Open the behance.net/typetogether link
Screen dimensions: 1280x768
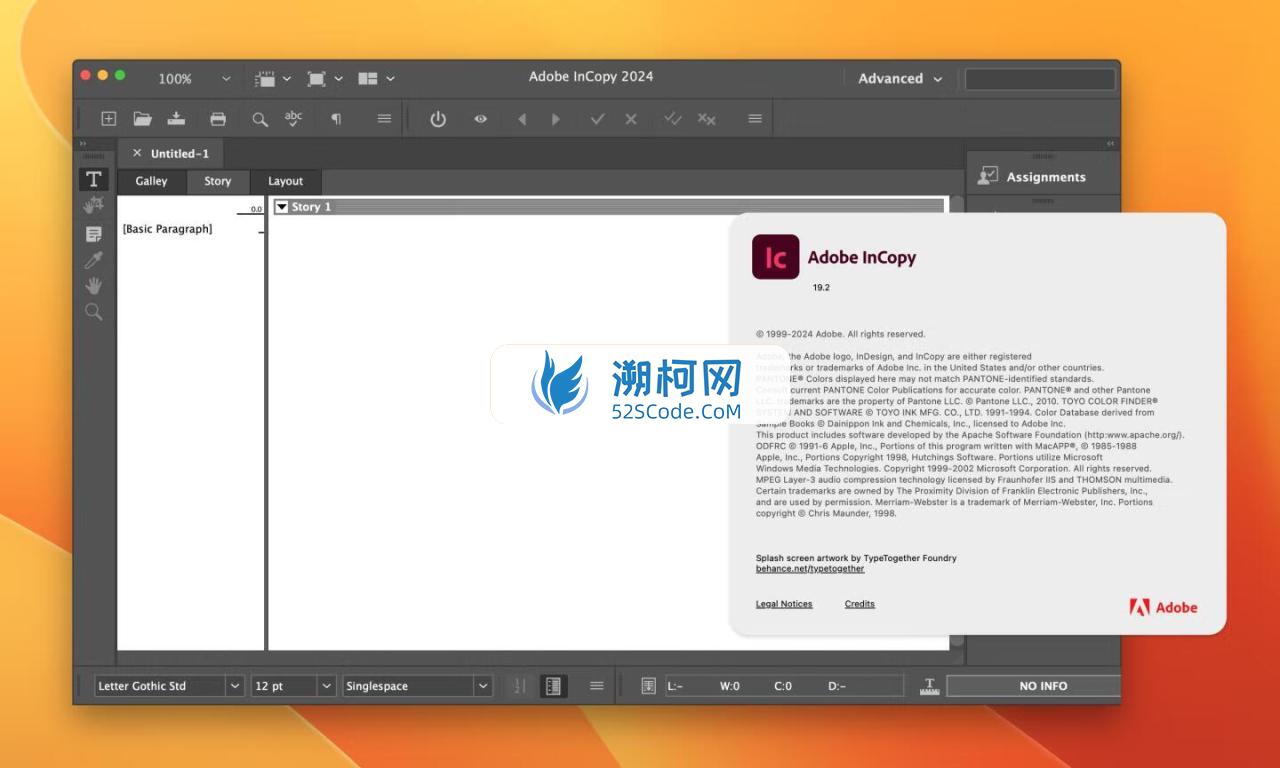coord(810,569)
